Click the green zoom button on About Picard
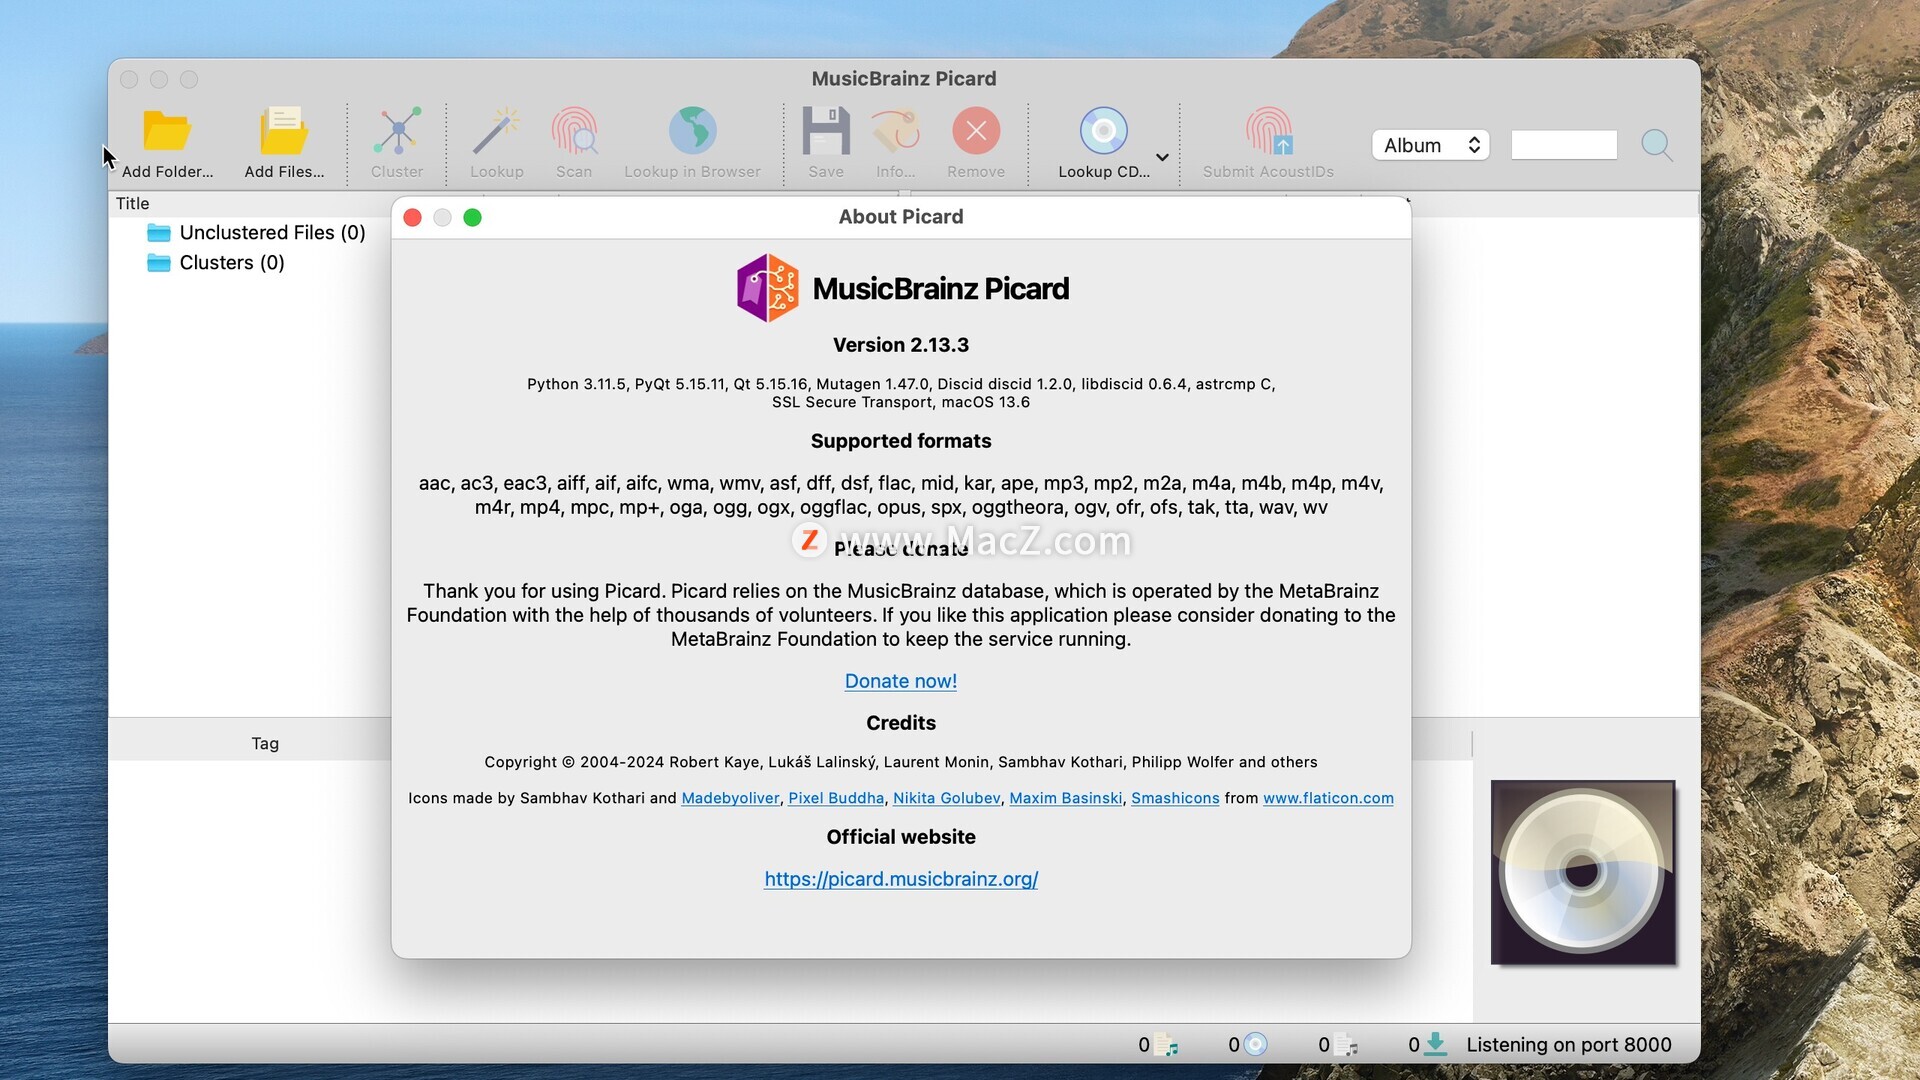Viewport: 1920px width, 1080px height. (x=473, y=218)
